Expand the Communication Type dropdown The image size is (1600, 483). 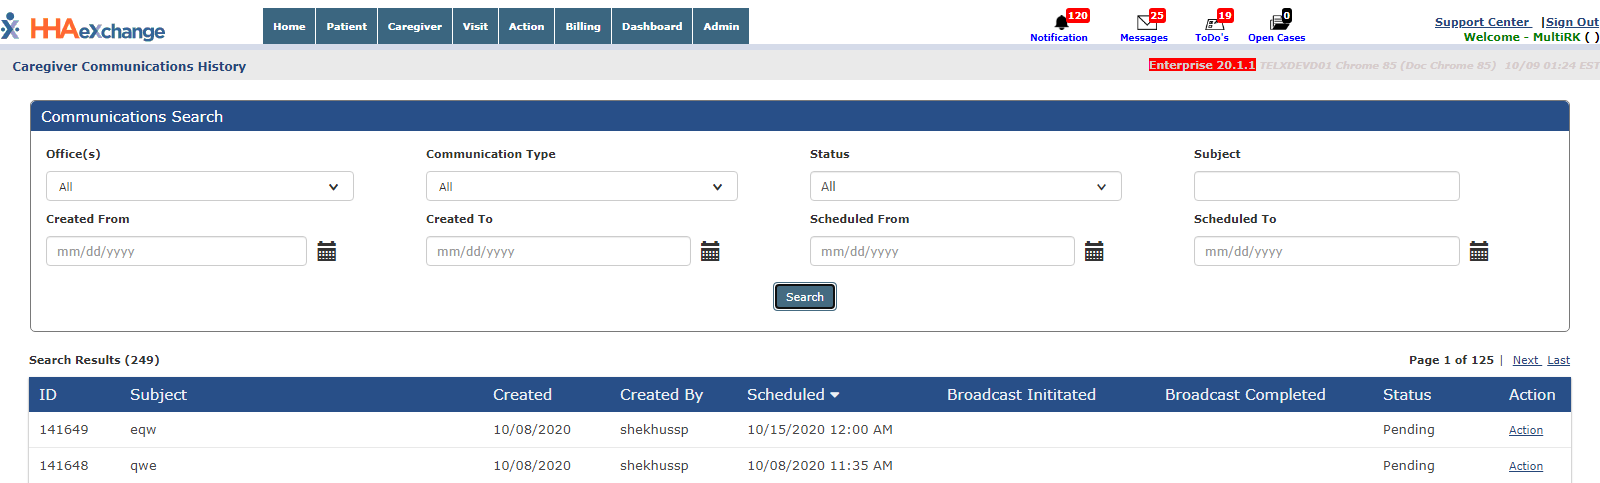(x=581, y=187)
